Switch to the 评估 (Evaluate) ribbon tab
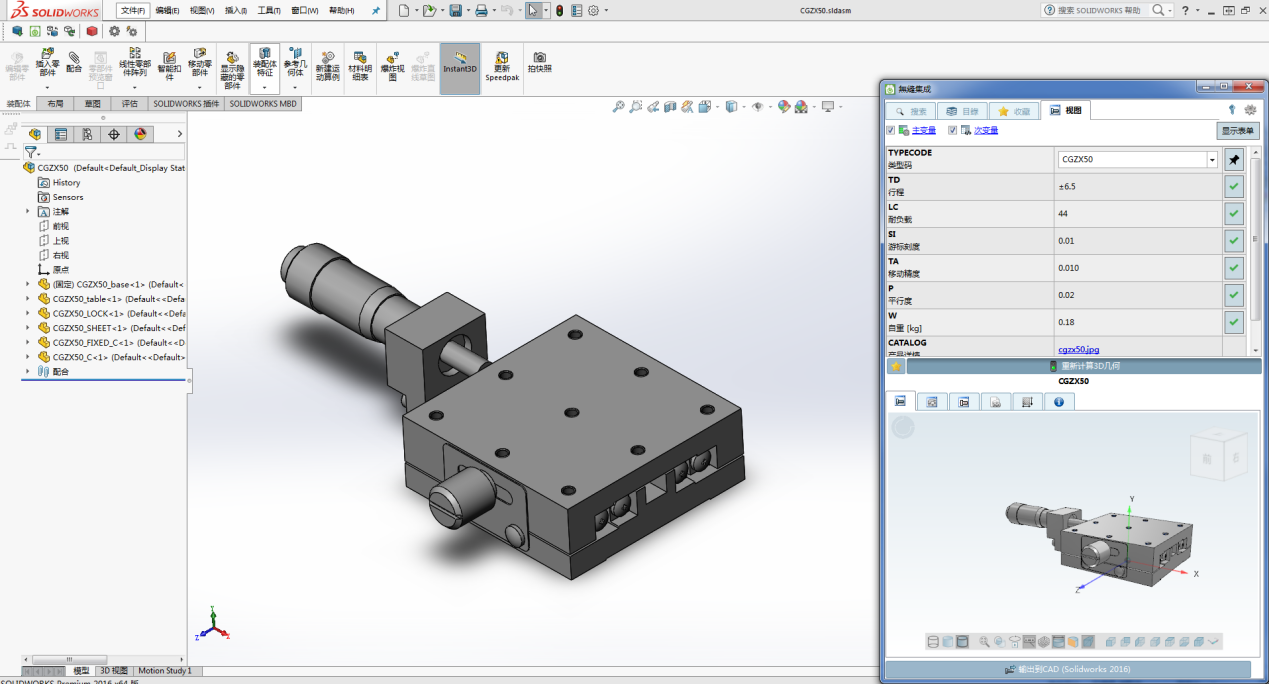Image resolution: width=1269 pixels, height=684 pixels. coord(130,103)
